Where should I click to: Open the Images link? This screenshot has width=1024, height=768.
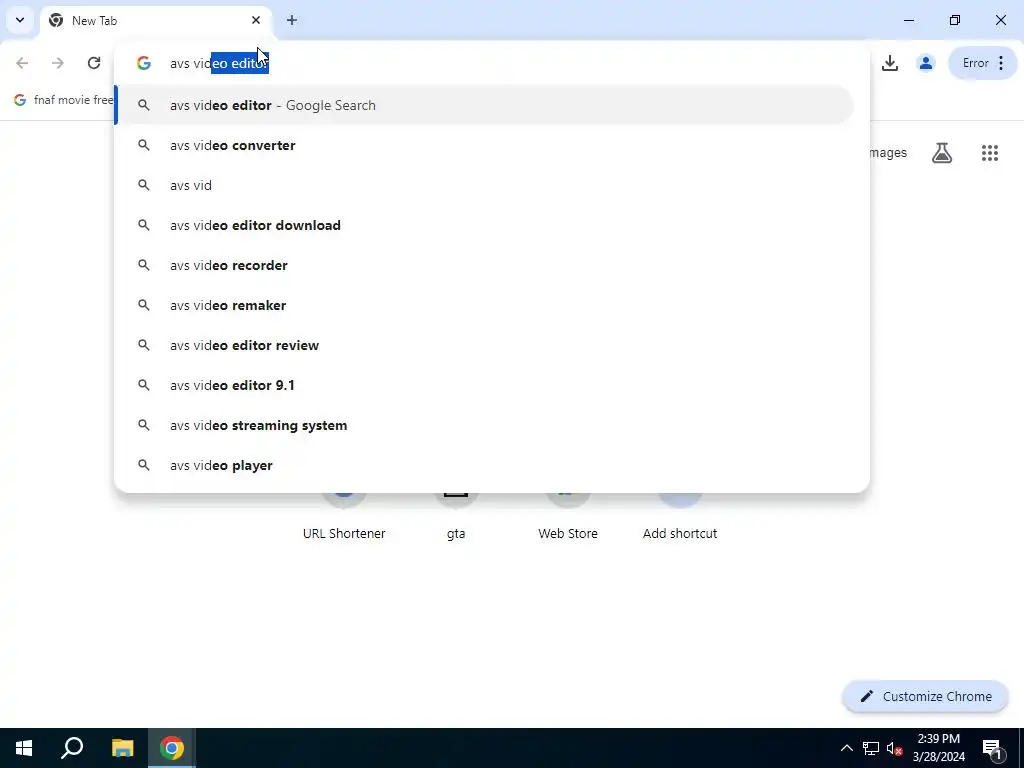pyautogui.click(x=888, y=153)
